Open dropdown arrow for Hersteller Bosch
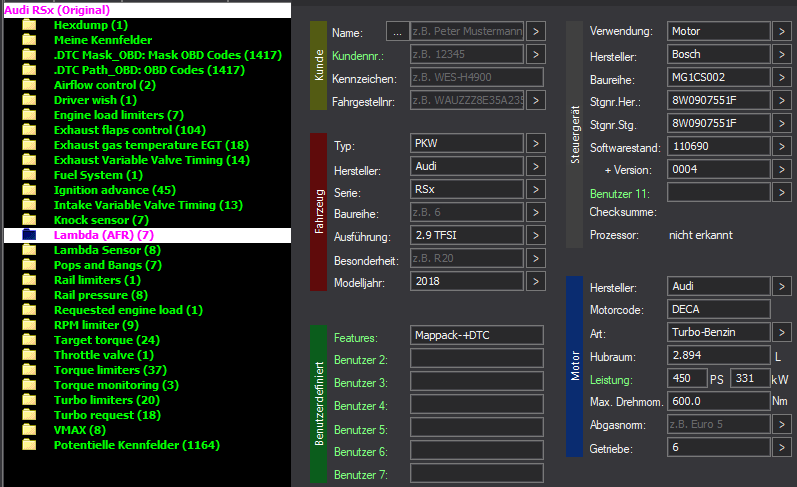The image size is (797, 487). click(782, 54)
